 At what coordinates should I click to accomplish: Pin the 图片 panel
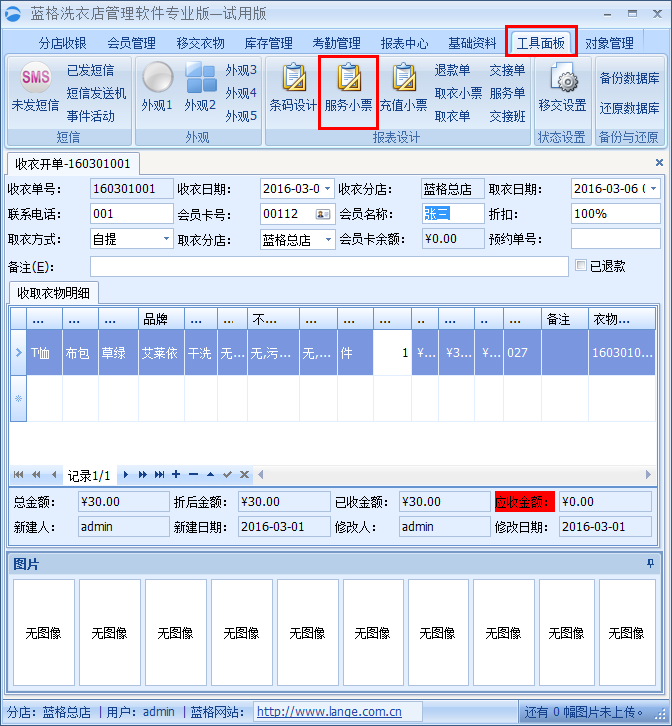click(x=650, y=563)
